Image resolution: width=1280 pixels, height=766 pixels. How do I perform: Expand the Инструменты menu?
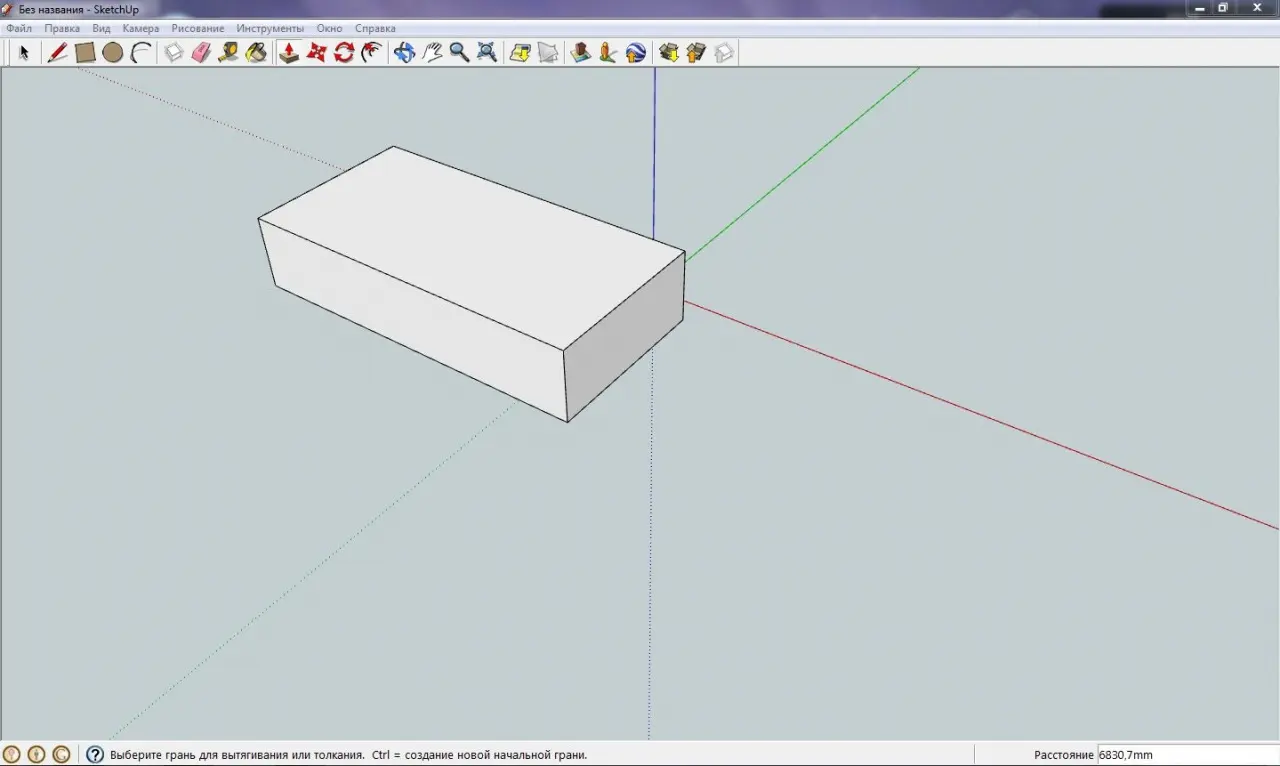(x=270, y=28)
